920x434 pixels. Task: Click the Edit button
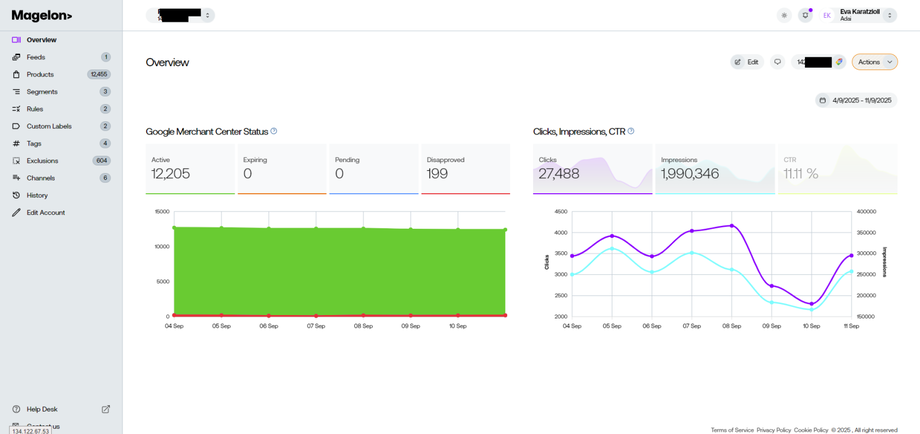pos(746,62)
